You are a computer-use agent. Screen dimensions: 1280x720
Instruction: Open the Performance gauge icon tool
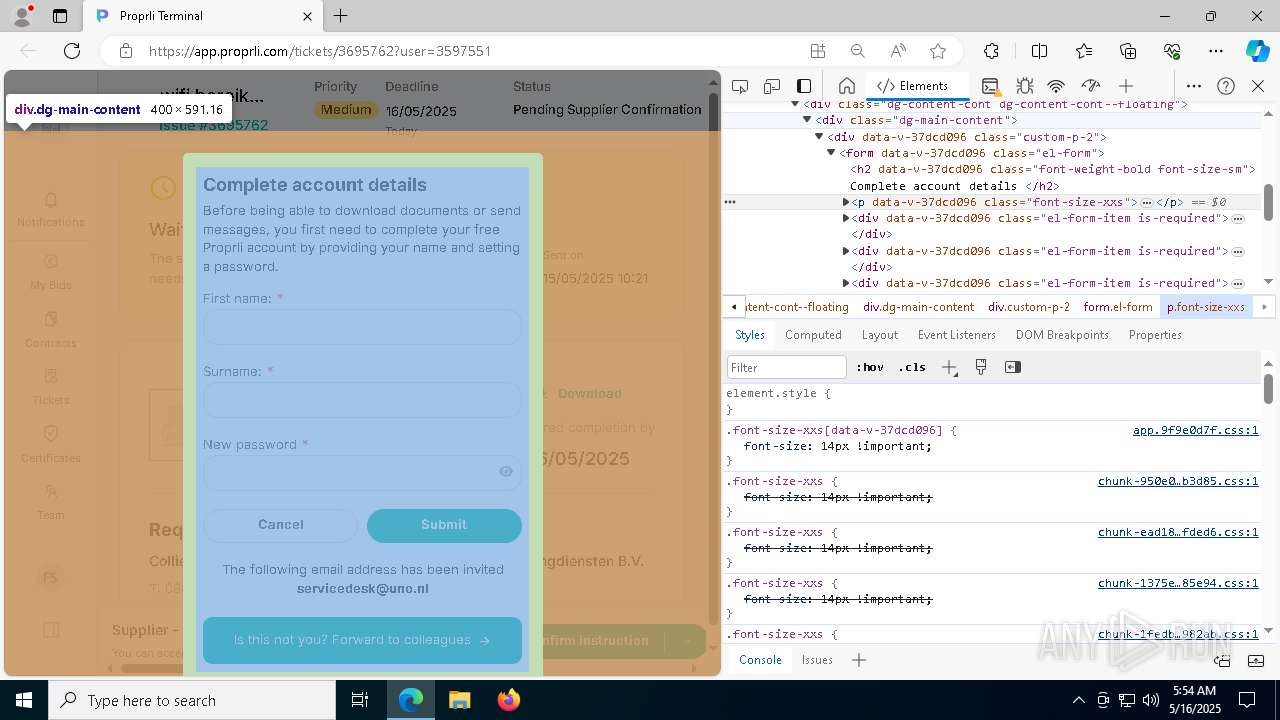(x=1091, y=86)
